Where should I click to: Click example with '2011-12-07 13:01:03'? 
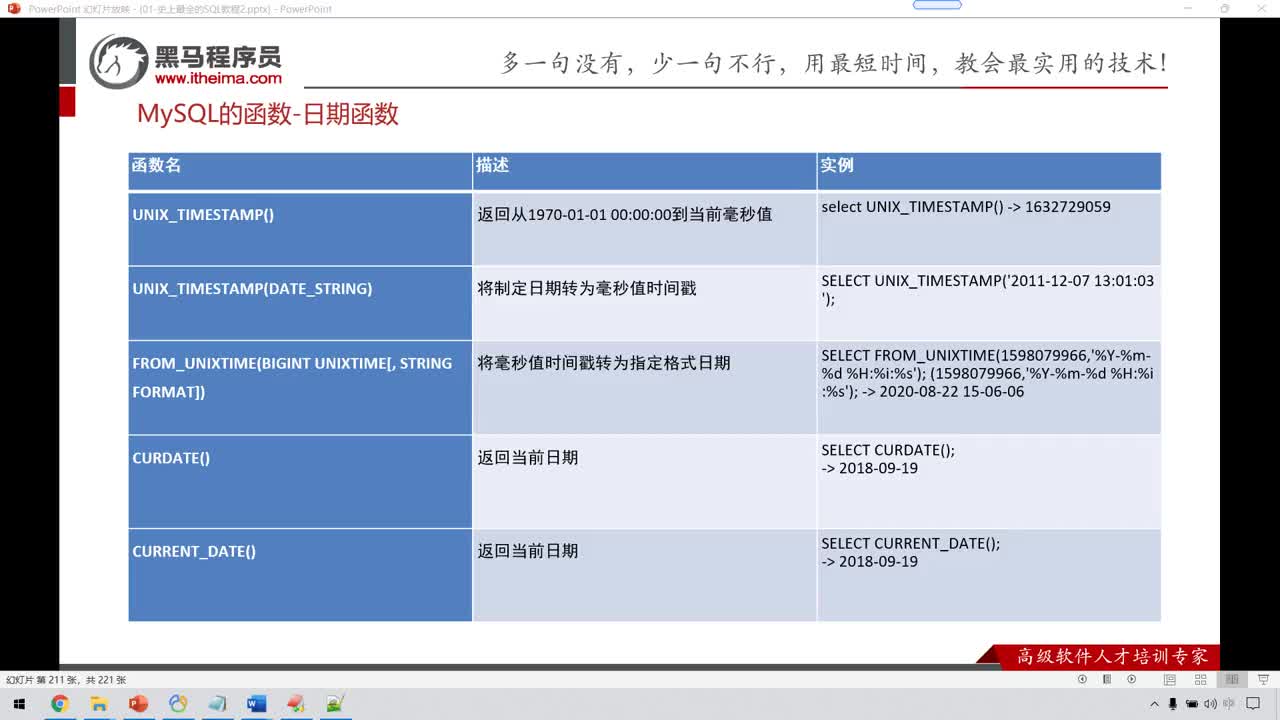tap(988, 290)
